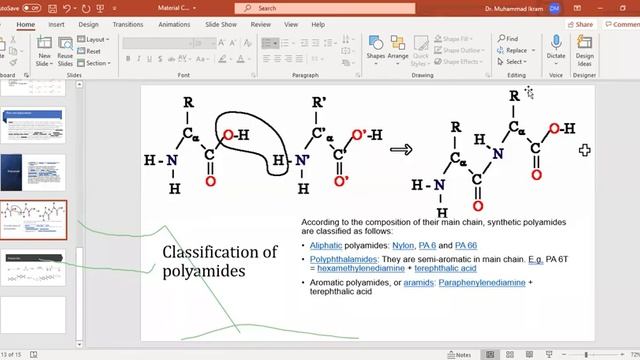Open the Home tab
The height and width of the screenshot is (360, 640).
click(25, 24)
